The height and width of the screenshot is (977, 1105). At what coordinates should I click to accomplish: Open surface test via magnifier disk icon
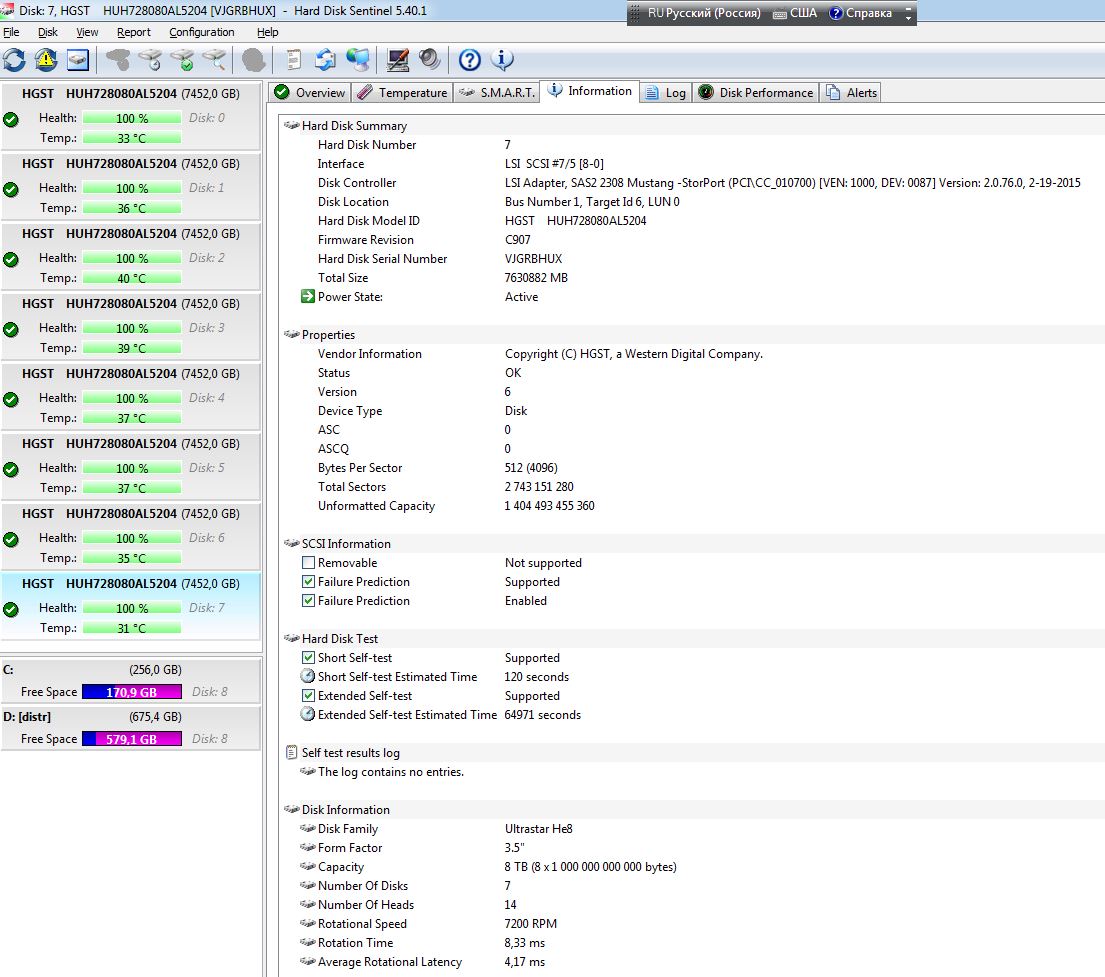pyautogui.click(x=215, y=60)
